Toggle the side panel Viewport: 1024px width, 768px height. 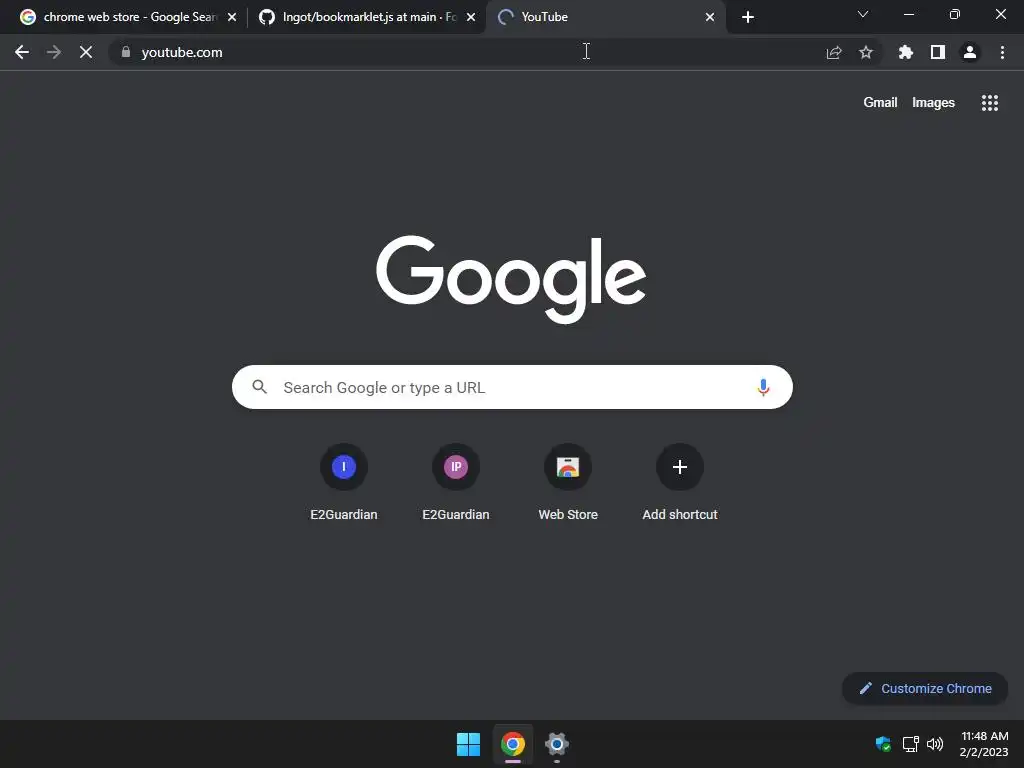pos(938,52)
